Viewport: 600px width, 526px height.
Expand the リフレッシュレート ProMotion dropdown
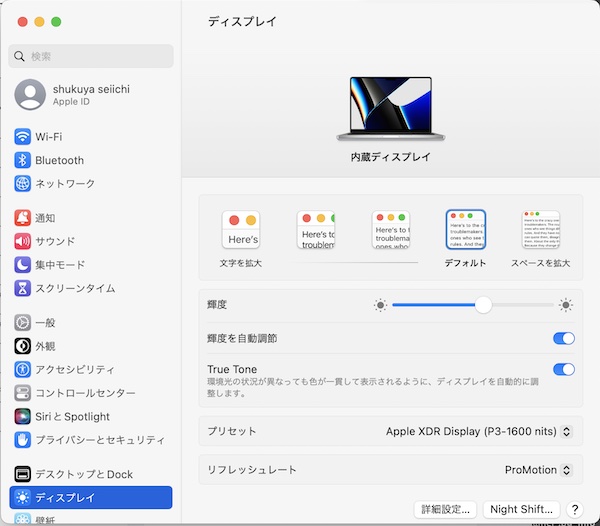tap(537, 469)
